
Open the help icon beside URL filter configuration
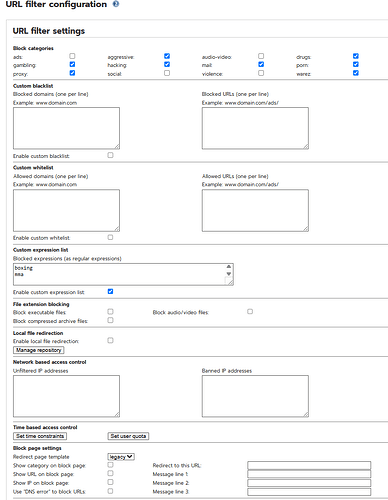point(116,4)
